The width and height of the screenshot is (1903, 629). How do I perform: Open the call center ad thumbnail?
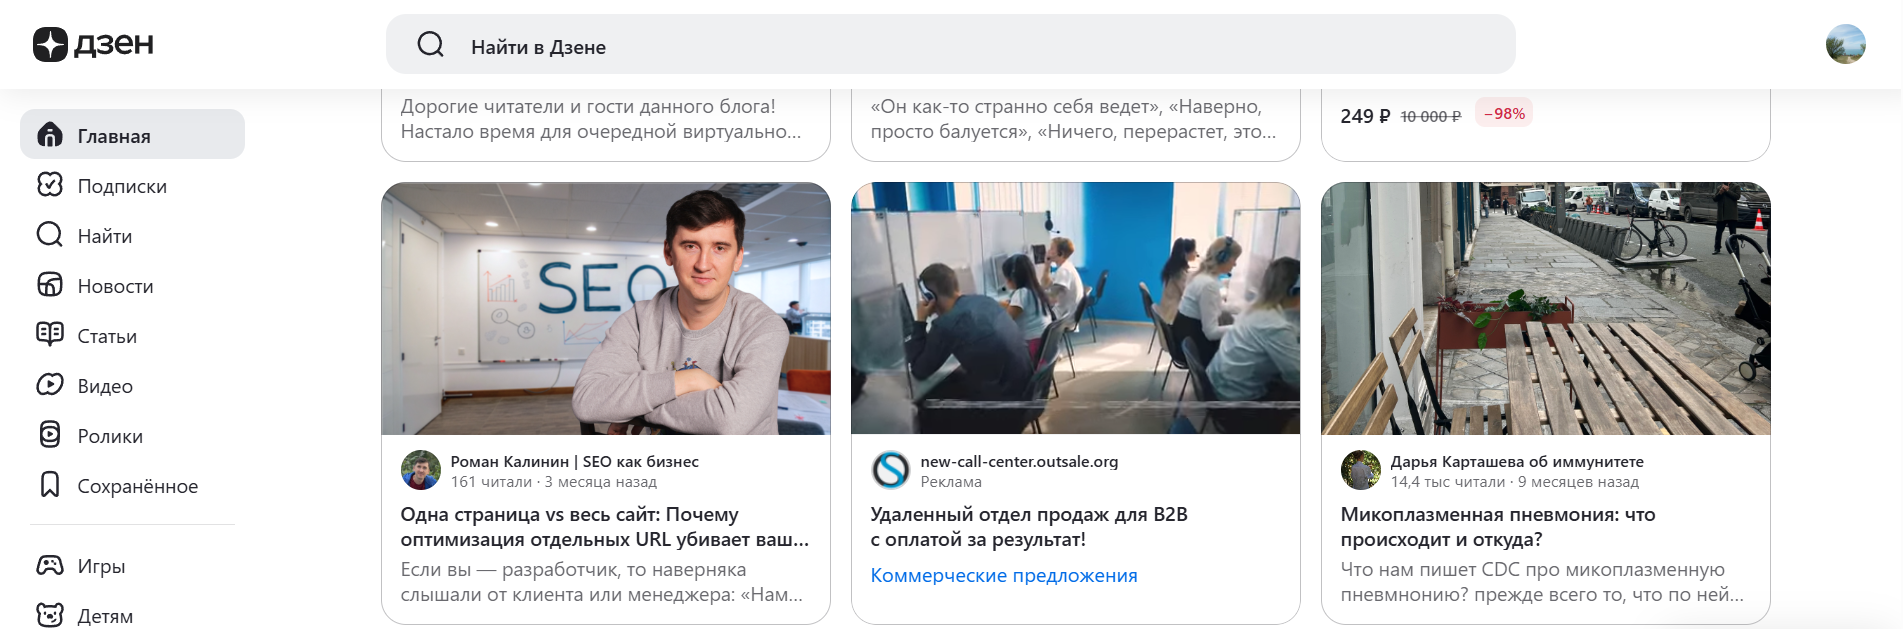tap(1076, 308)
